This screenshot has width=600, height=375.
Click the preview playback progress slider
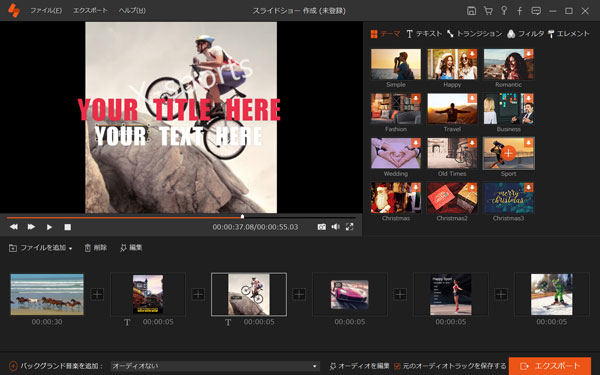[x=181, y=217]
